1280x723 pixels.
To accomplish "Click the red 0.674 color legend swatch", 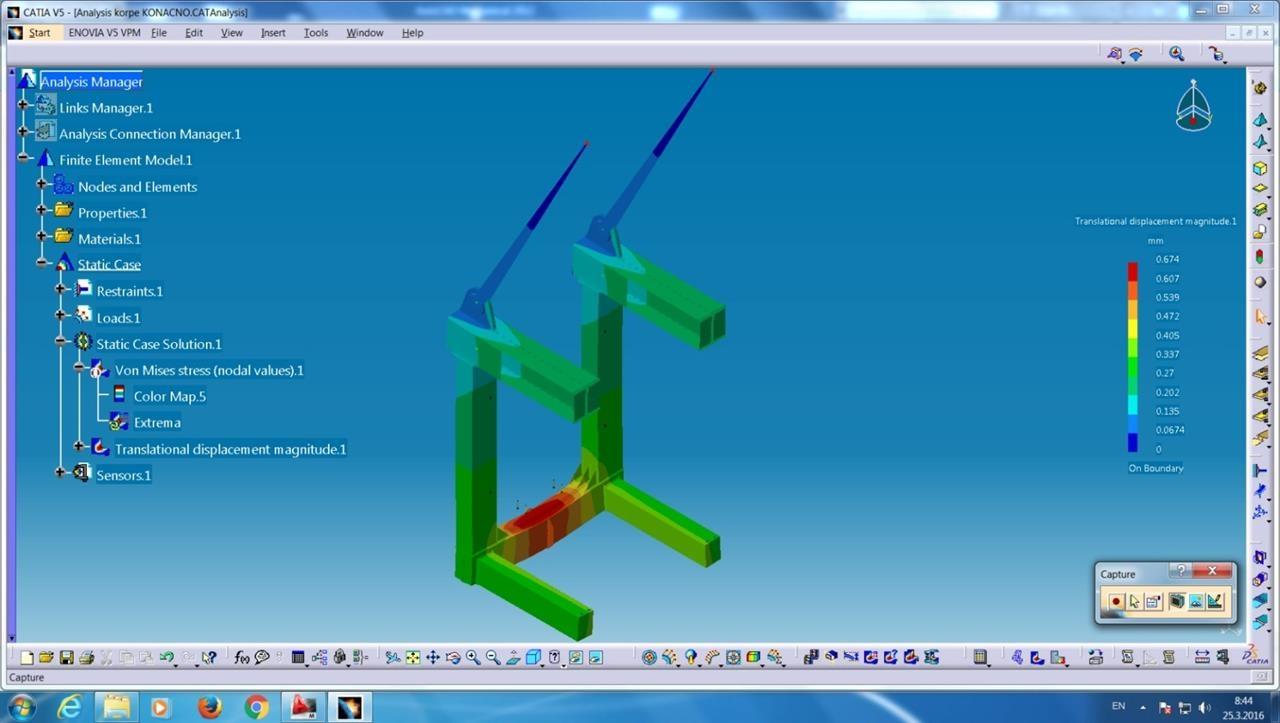I will point(1133,271).
